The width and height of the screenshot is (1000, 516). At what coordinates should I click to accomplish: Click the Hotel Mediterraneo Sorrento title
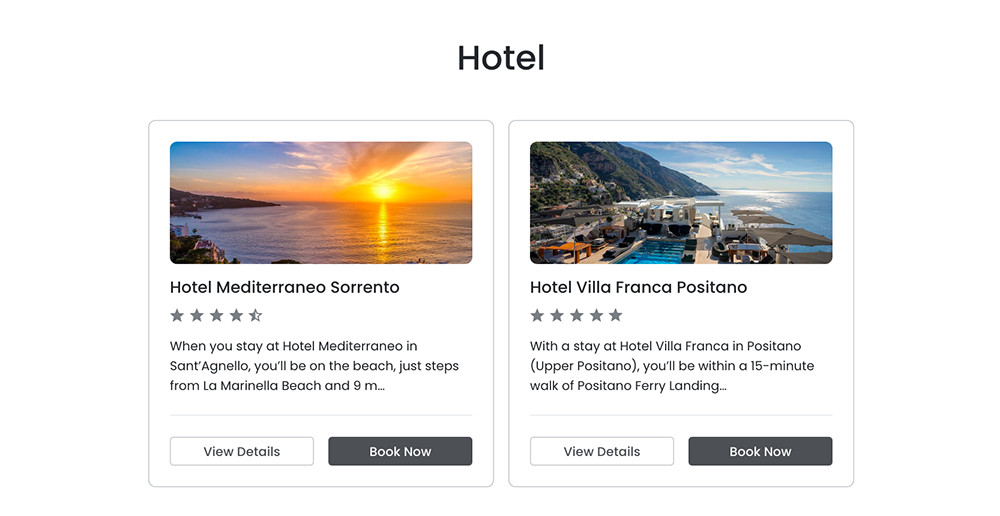pos(285,287)
